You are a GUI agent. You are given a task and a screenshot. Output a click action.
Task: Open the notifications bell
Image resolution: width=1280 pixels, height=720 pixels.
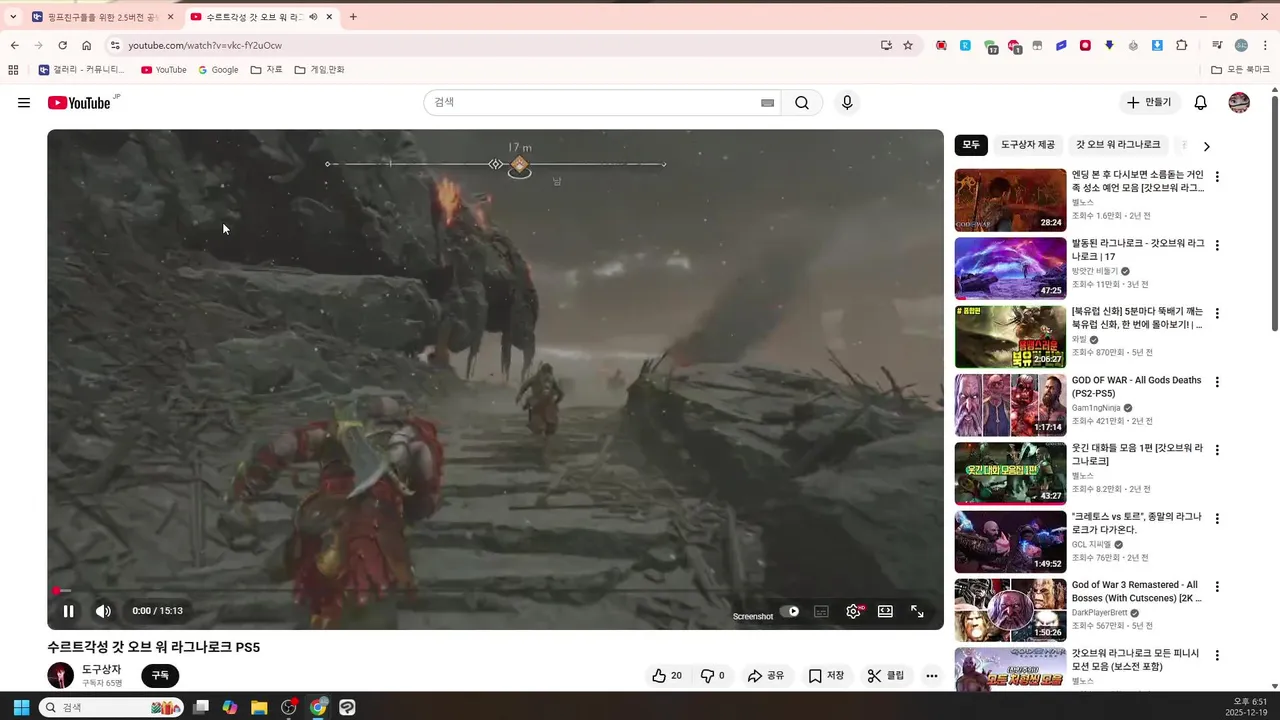(x=1201, y=102)
